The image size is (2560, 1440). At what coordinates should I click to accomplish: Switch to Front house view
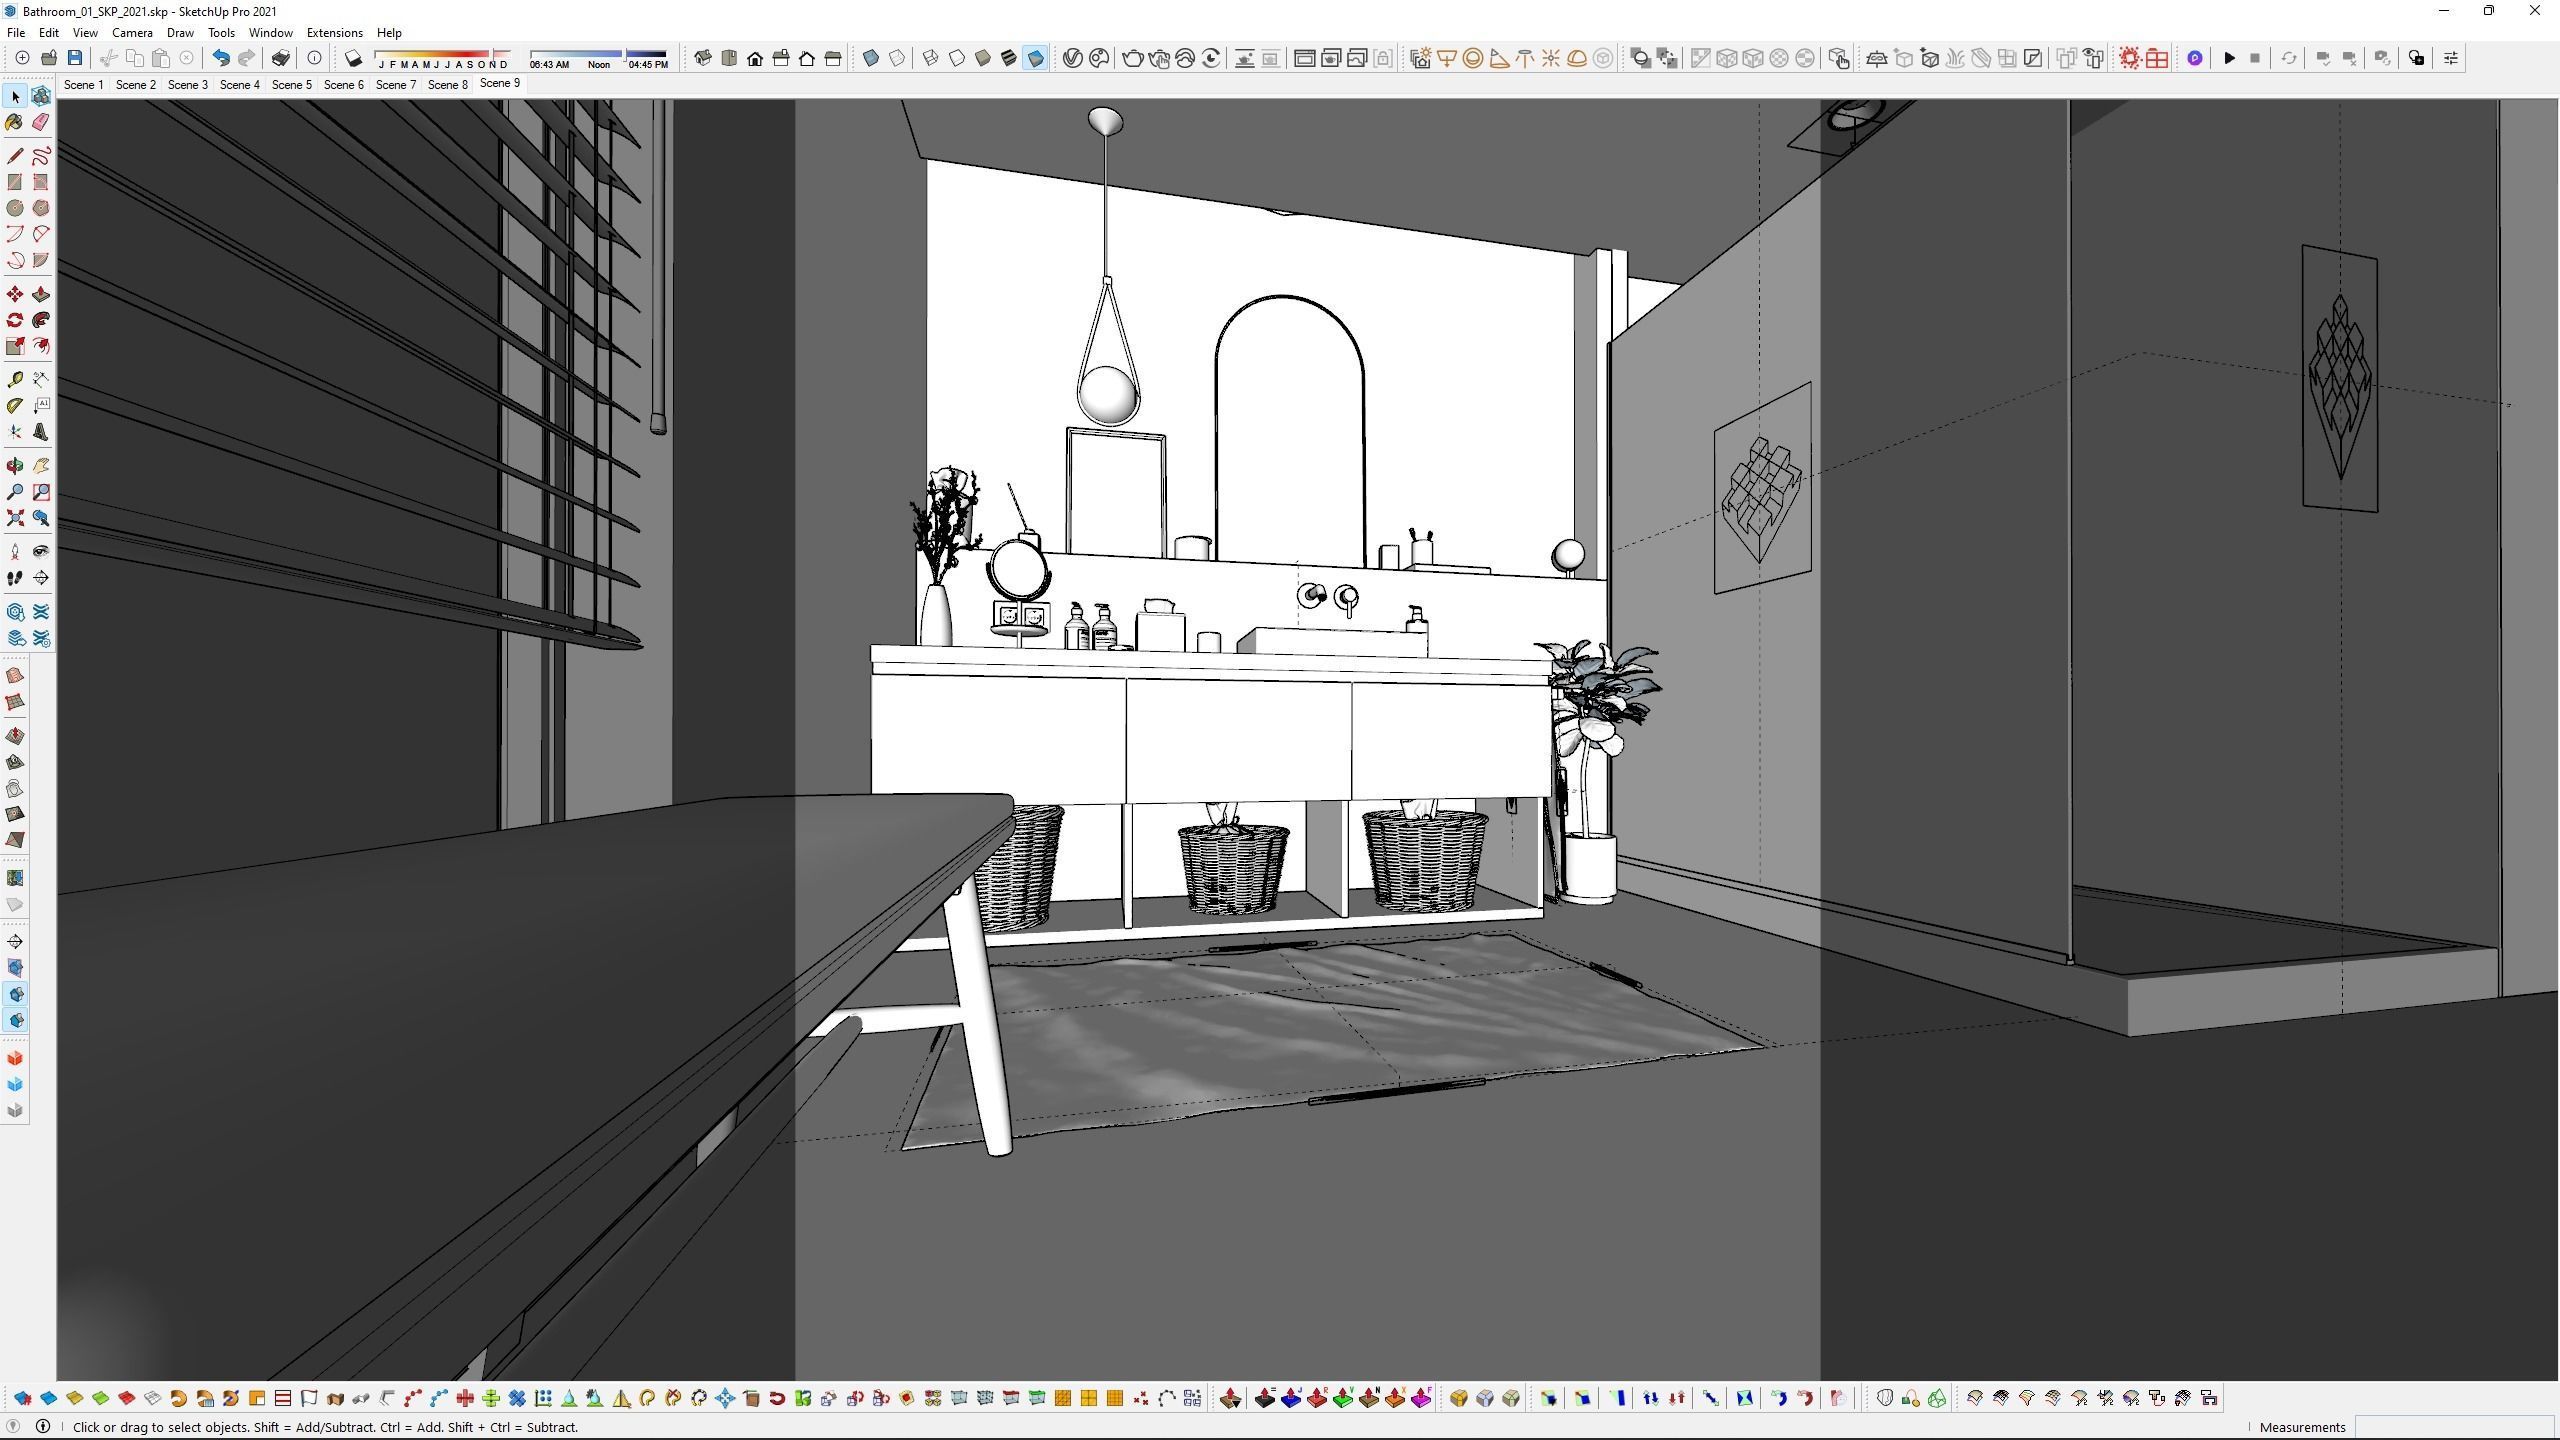(x=755, y=58)
